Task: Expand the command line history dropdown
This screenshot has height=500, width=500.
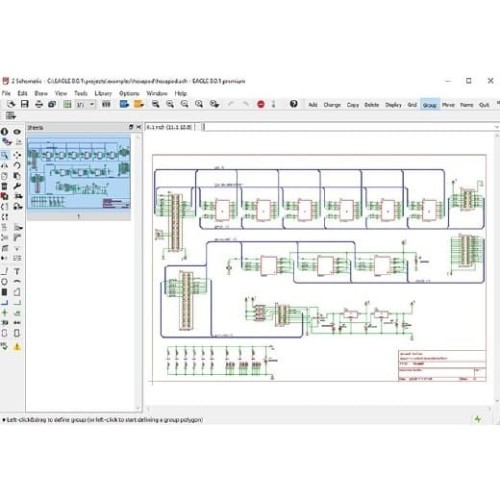Action: 496,127
